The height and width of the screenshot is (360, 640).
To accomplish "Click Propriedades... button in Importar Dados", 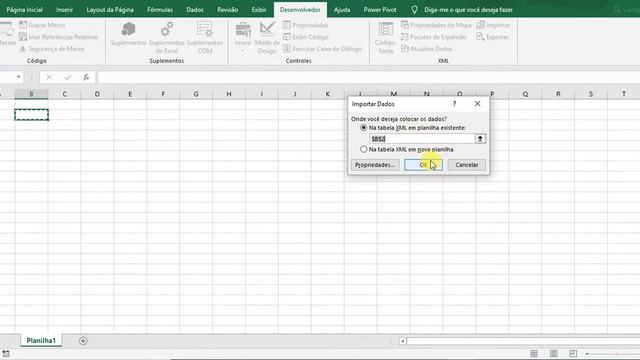I will [375, 165].
